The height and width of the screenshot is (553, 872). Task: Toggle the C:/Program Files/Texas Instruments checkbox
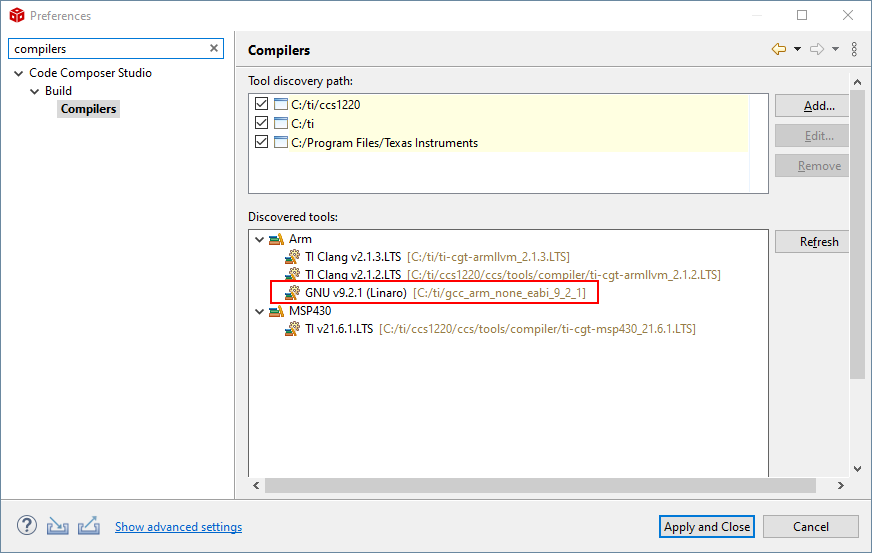[x=262, y=142]
